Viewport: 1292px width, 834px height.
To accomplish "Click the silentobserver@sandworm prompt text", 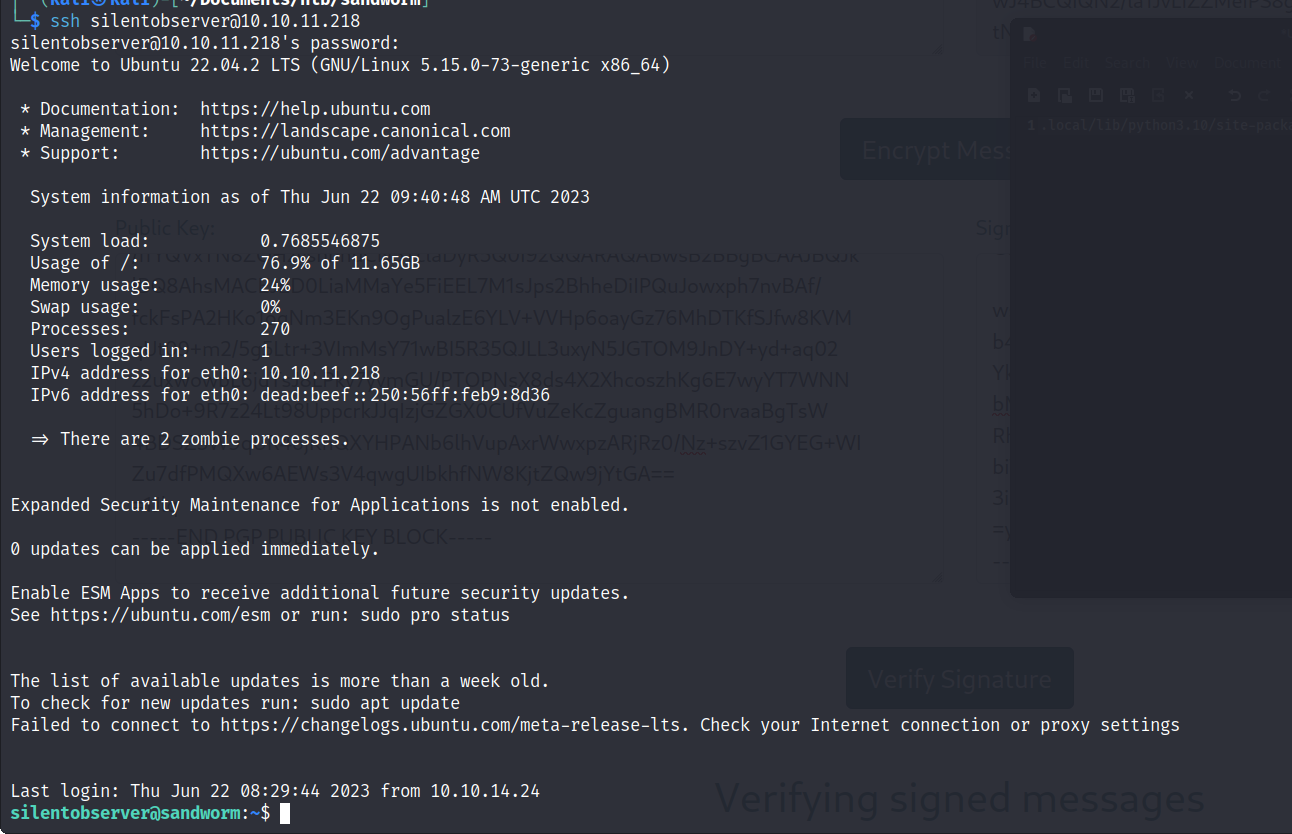I will pos(125,813).
